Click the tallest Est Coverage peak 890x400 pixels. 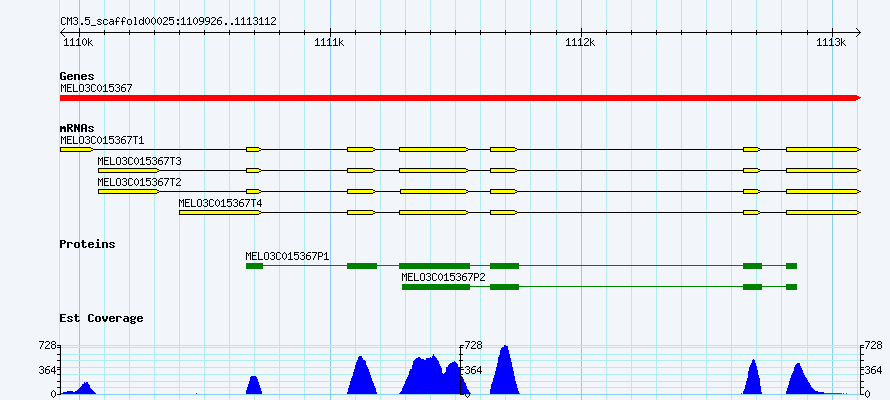[505, 372]
